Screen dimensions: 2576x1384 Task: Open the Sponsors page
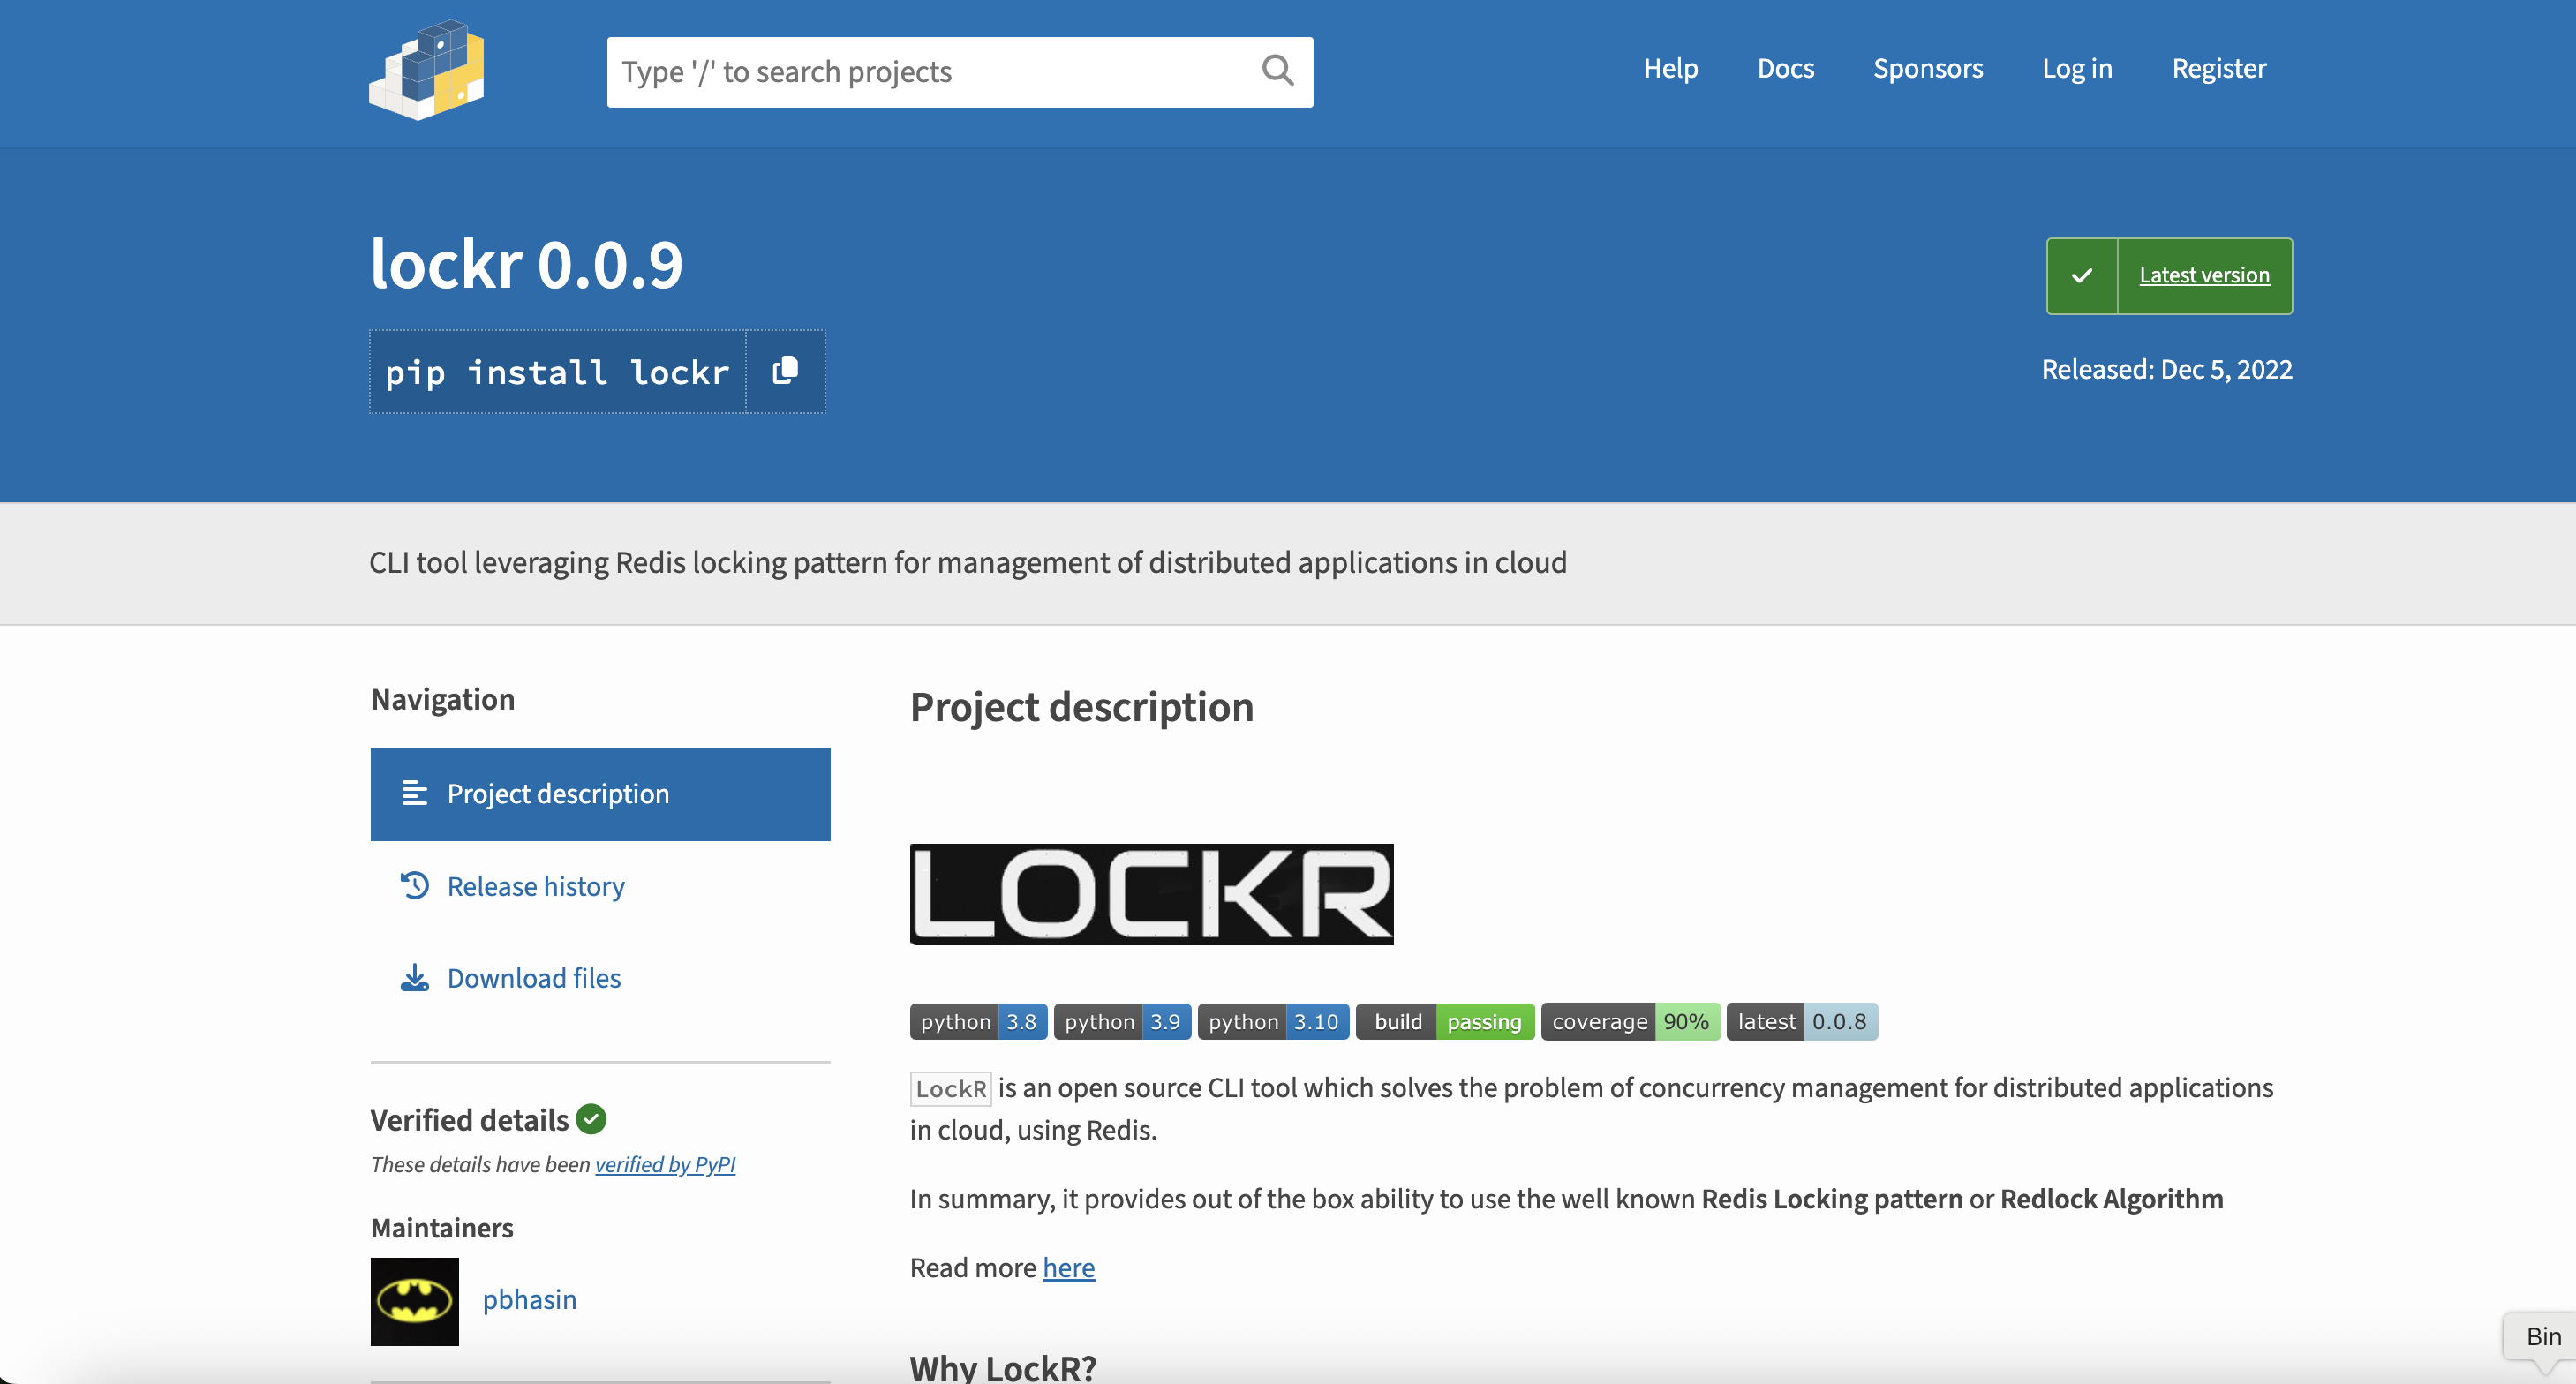1928,68
